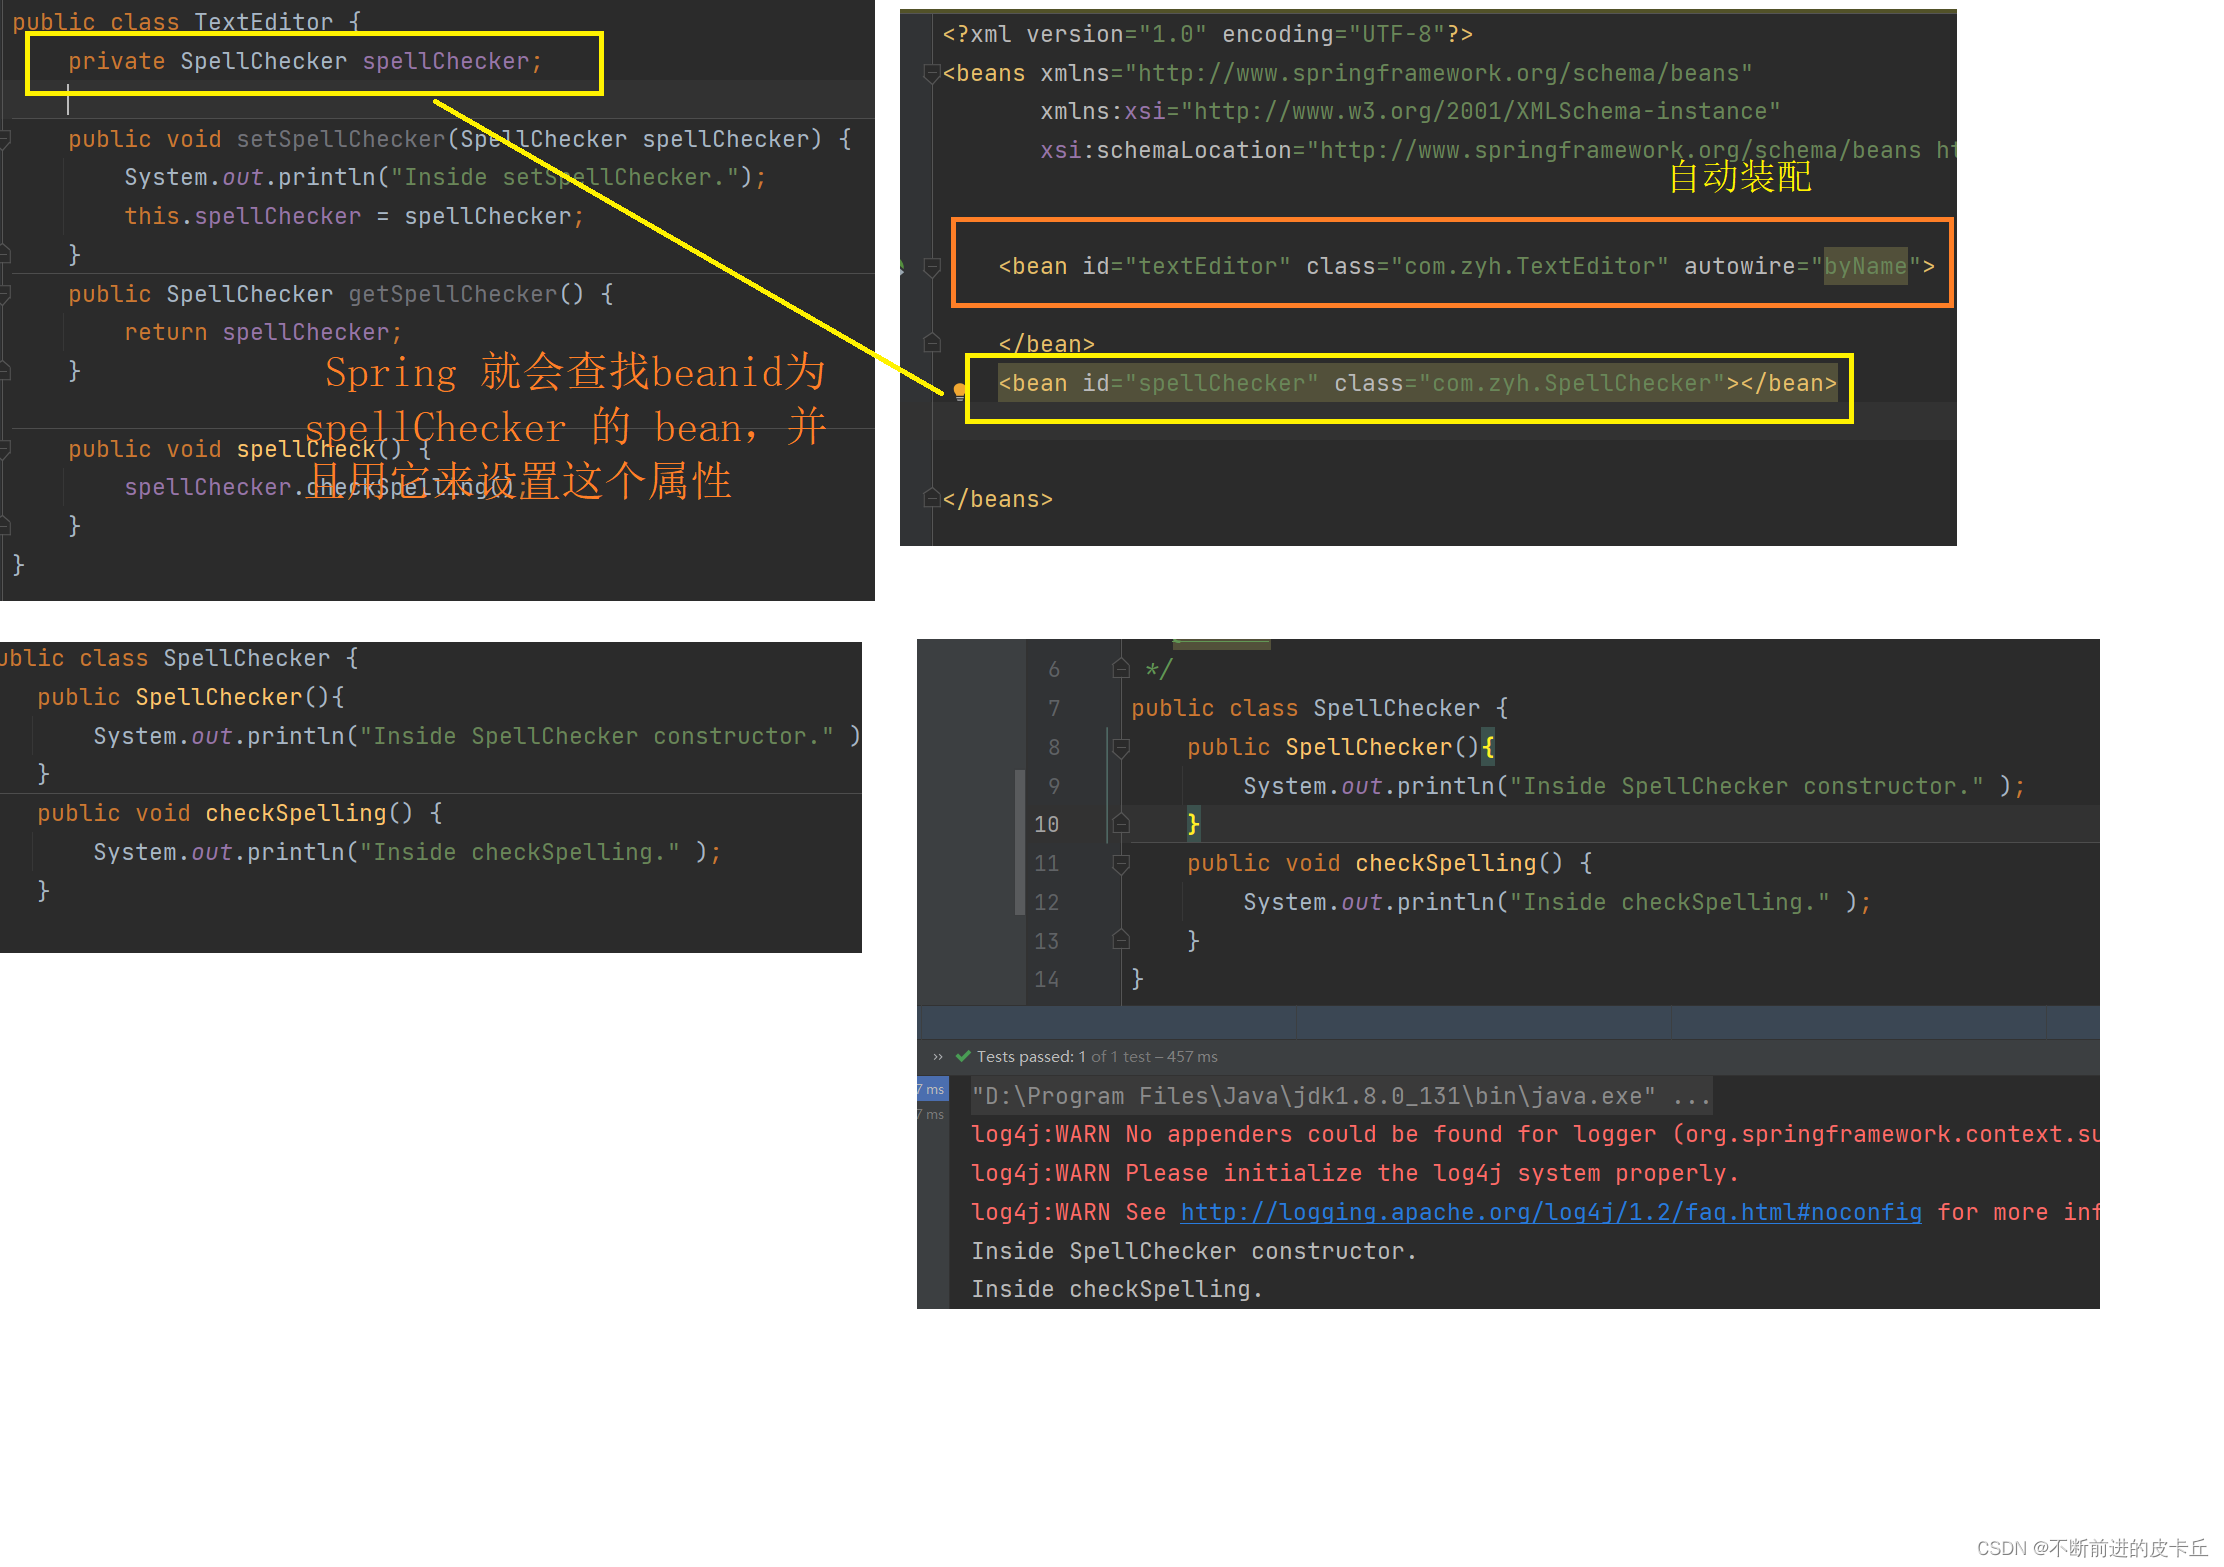Click the id="spellChecker" bean definition line
This screenshot has height=1567, width=2224.
point(1417,383)
